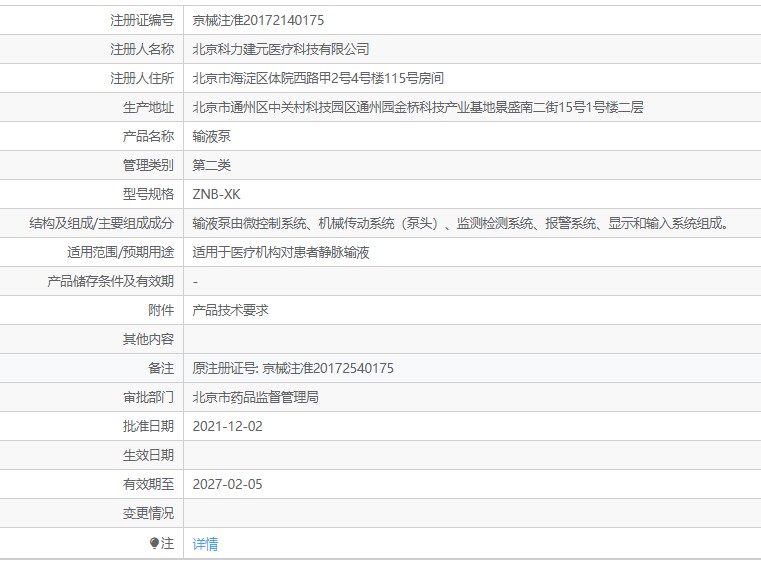Select management class 第二类
The width and height of the screenshot is (761, 566).
(x=211, y=165)
